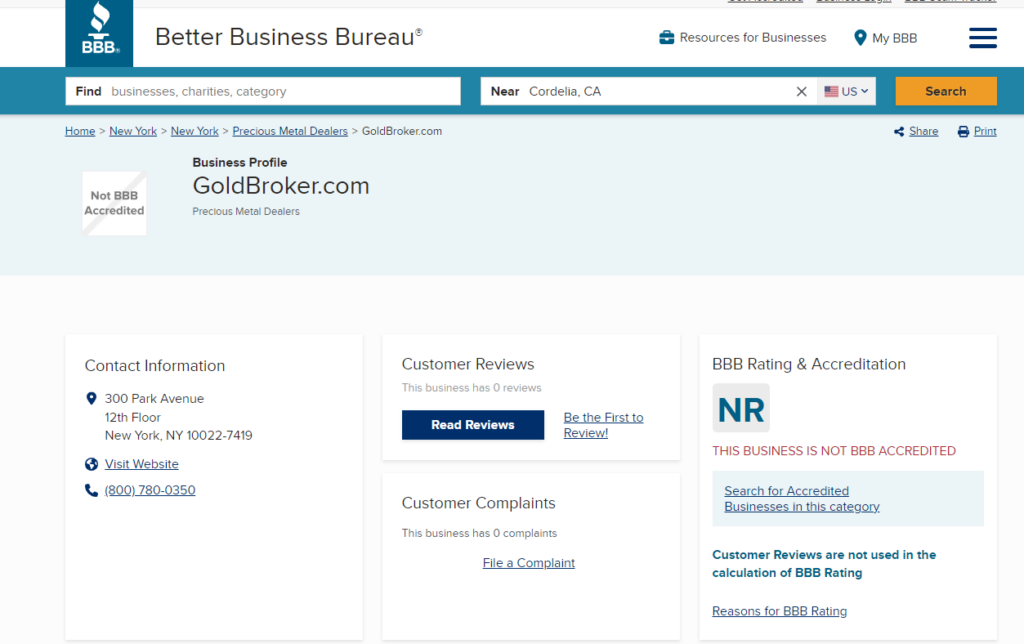Click the Share icon
Viewport: 1024px width, 644px height.
click(899, 132)
